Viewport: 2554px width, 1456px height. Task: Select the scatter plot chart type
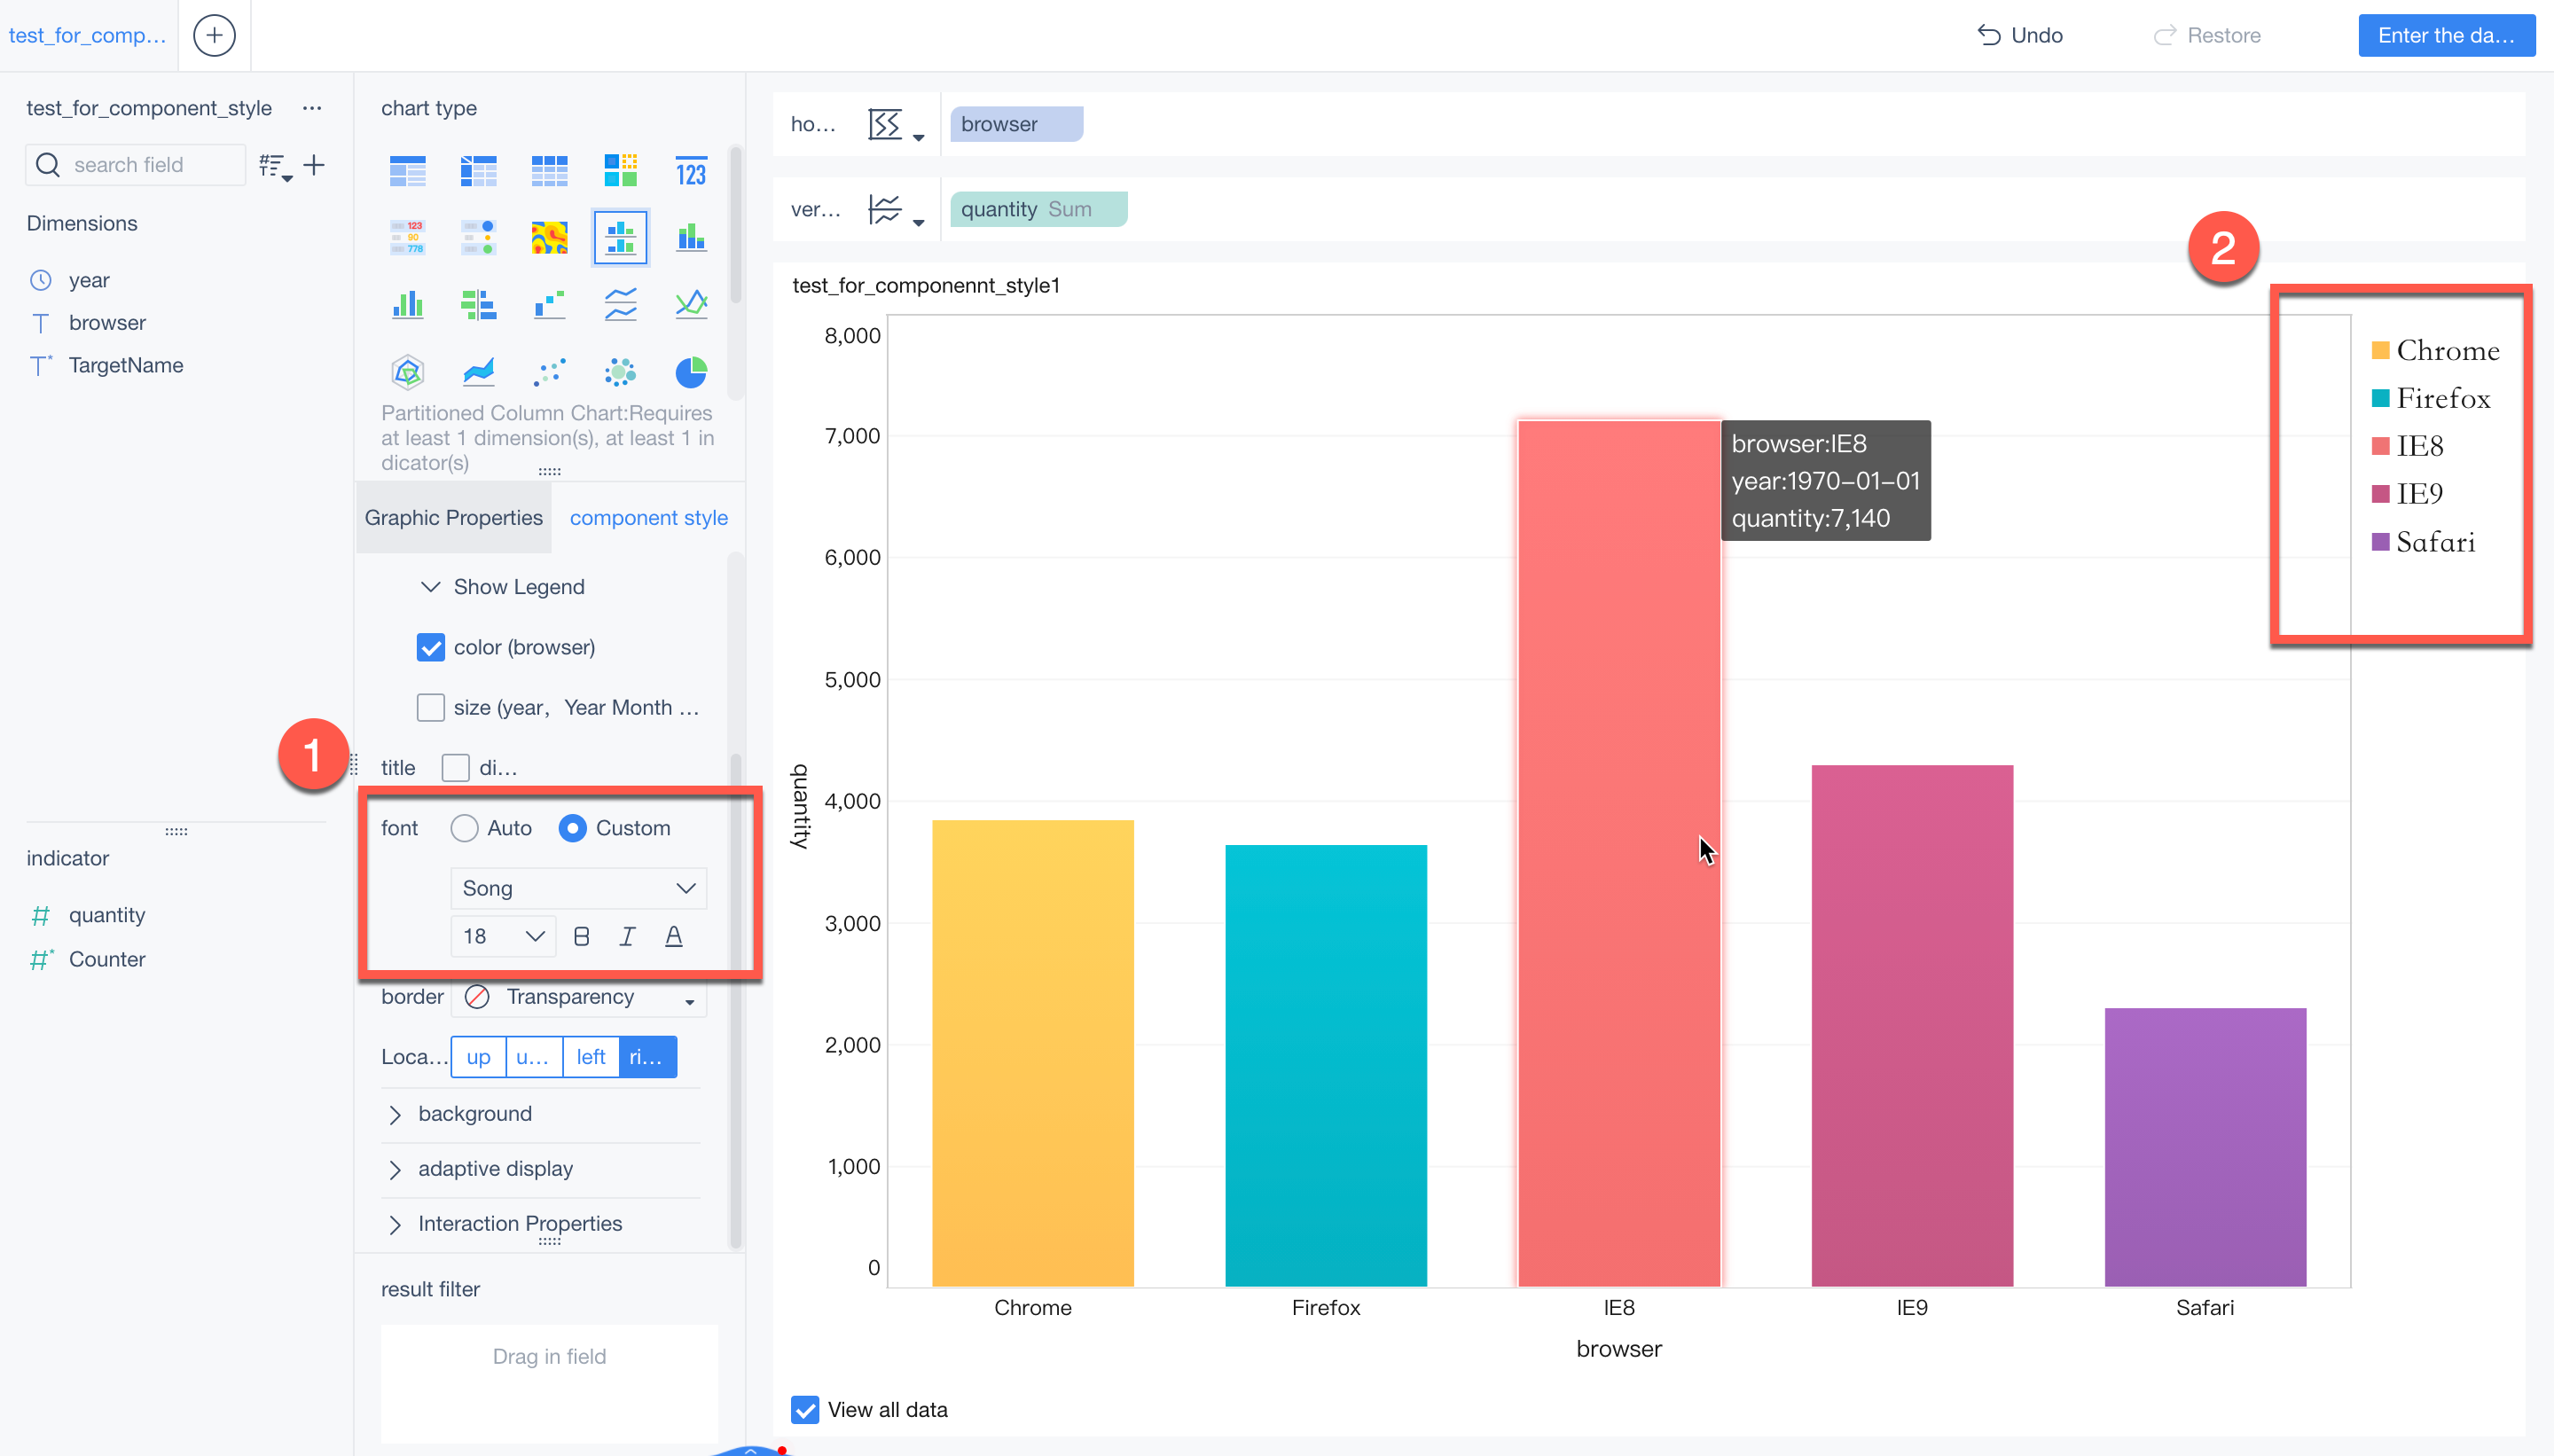pyautogui.click(x=549, y=372)
